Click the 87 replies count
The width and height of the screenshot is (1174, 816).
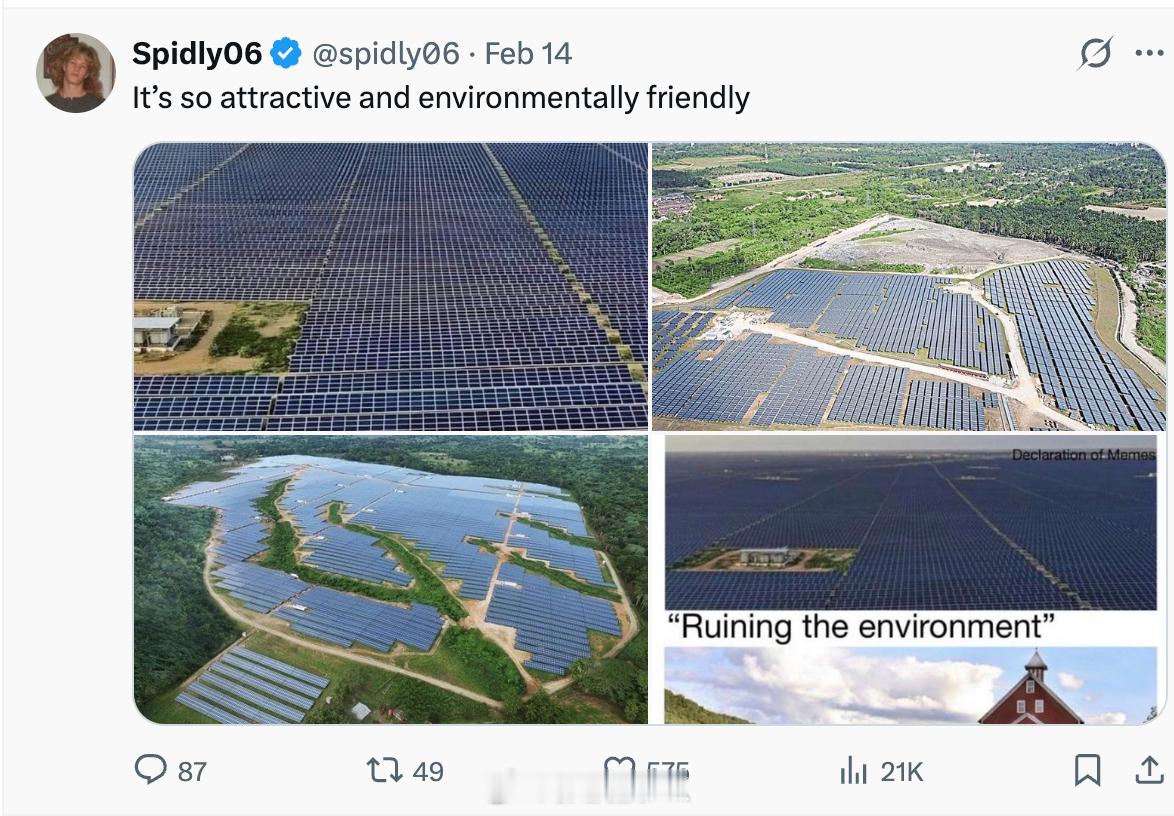[192, 771]
